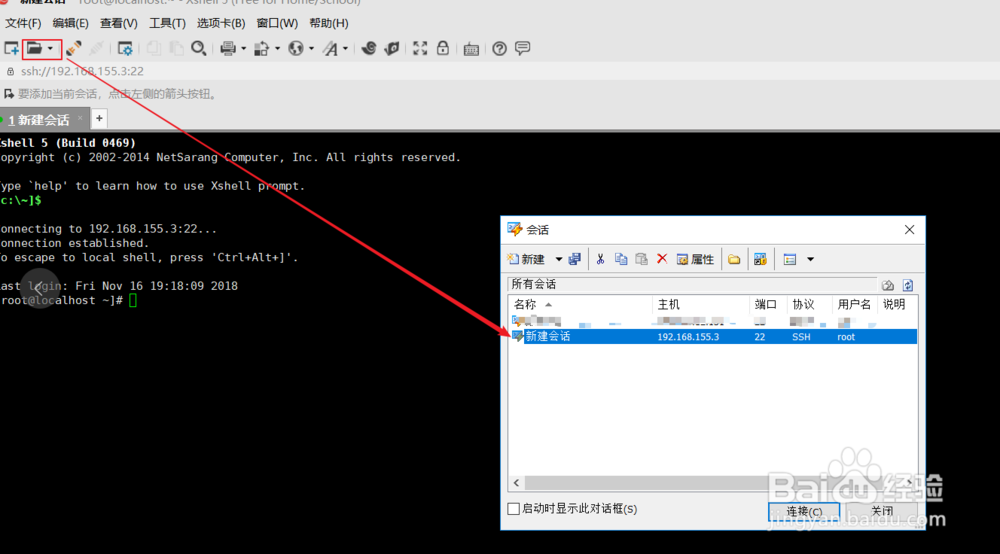The height and width of the screenshot is (554, 1000).
Task: Click the 连接(C) connect button
Action: tap(804, 511)
